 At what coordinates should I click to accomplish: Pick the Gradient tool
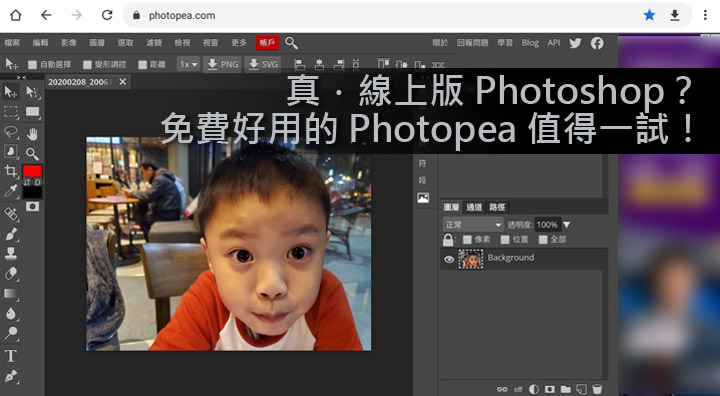click(11, 294)
